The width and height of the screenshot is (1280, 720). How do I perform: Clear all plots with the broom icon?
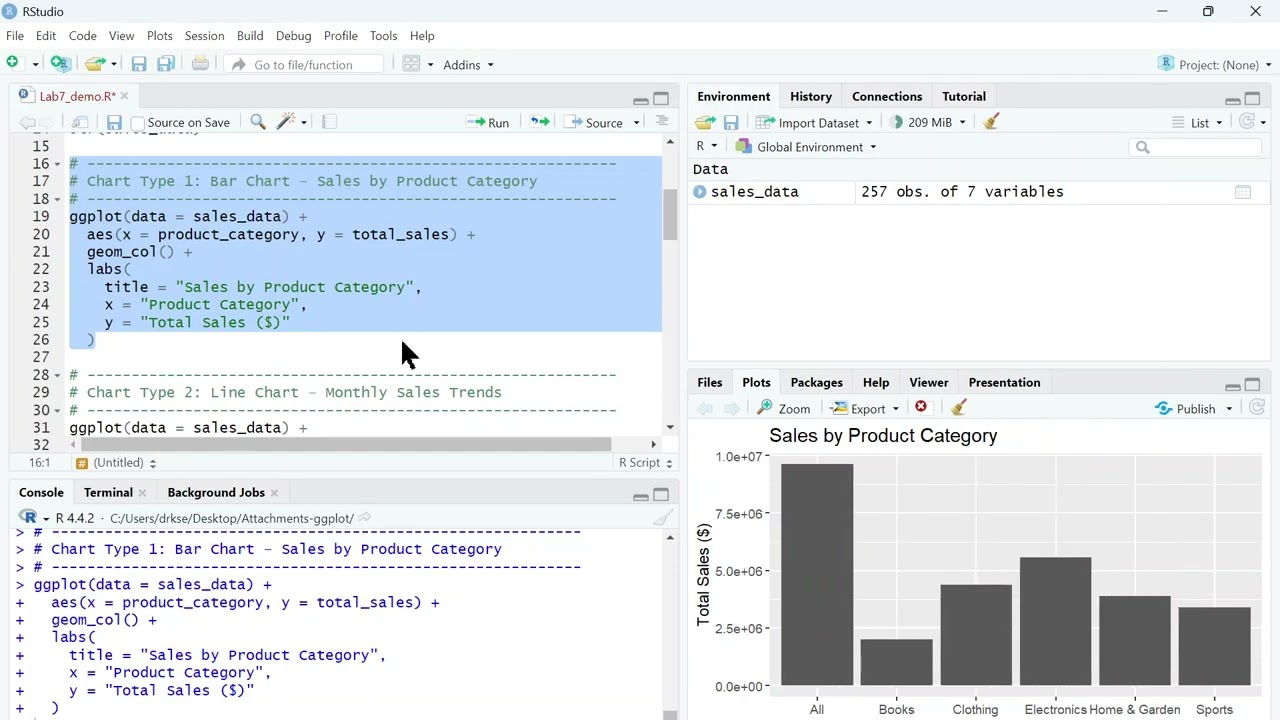[x=958, y=408]
